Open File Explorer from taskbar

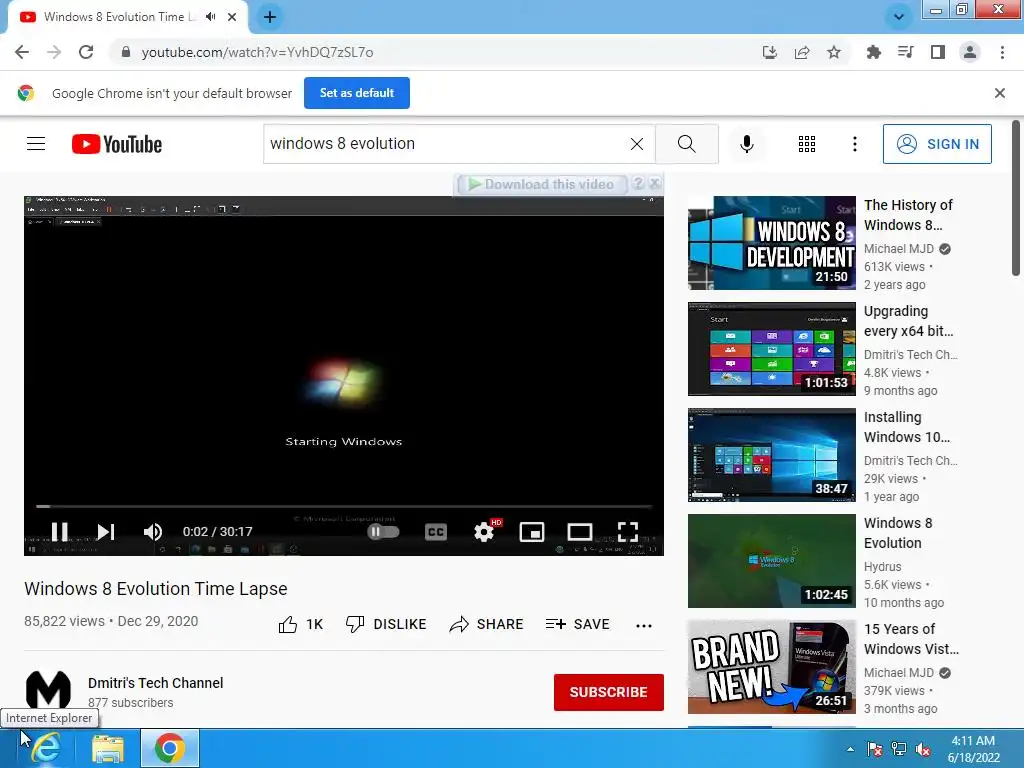point(108,748)
